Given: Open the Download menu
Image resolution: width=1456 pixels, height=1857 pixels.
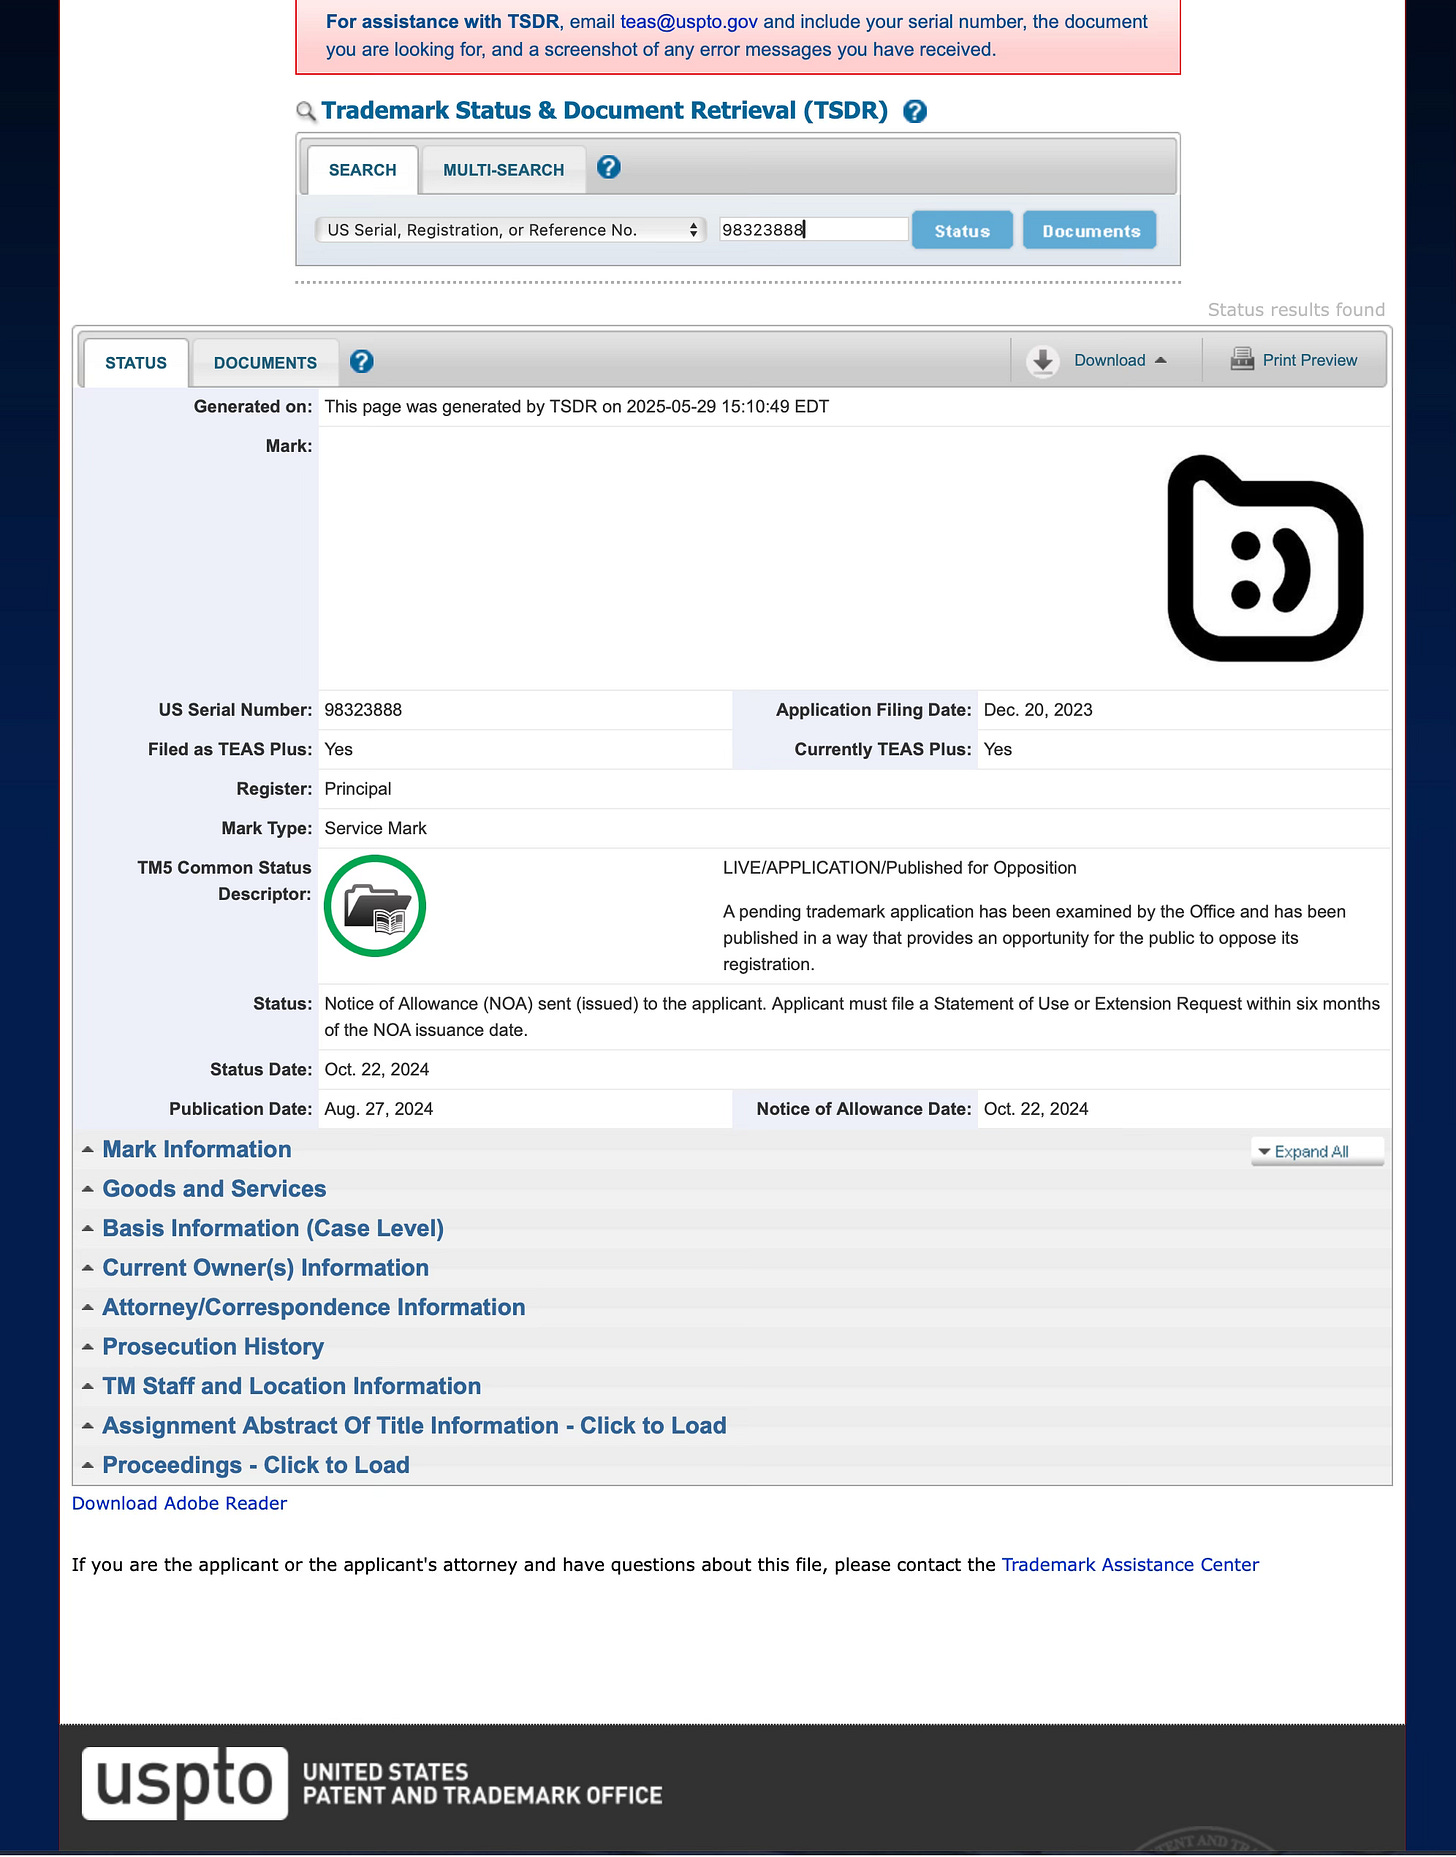Looking at the screenshot, I should (1119, 360).
